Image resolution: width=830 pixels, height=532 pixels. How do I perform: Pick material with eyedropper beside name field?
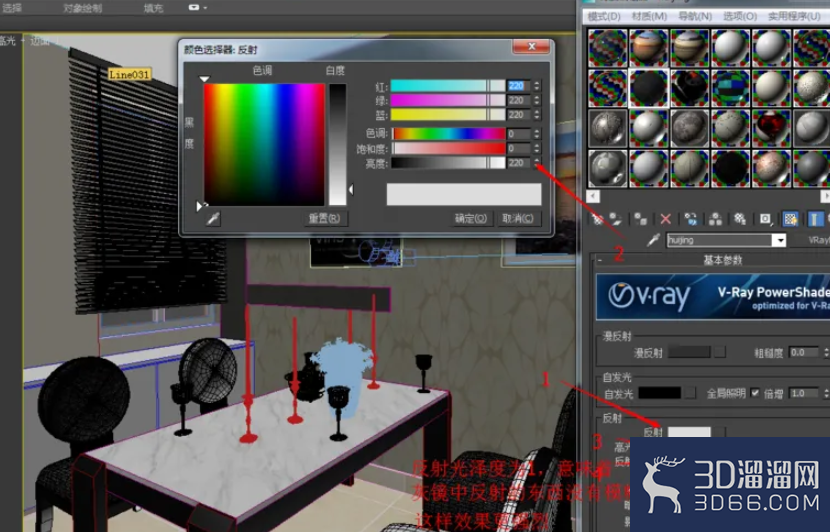click(x=654, y=240)
